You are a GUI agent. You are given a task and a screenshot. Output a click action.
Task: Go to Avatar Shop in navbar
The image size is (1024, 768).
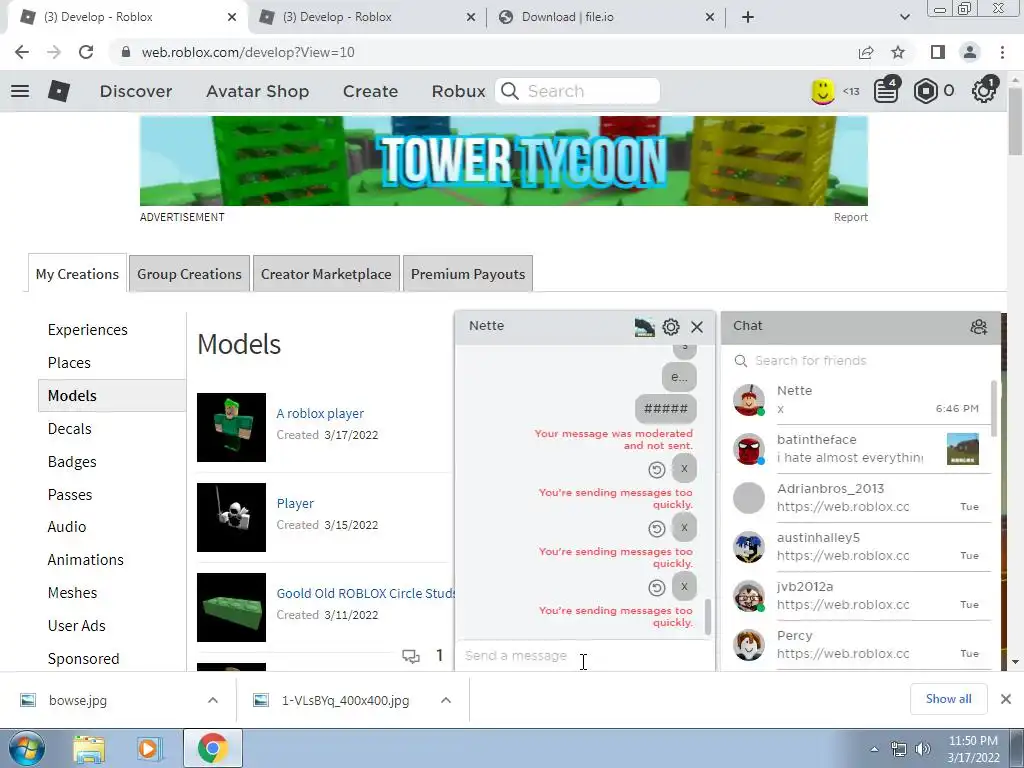(x=257, y=91)
